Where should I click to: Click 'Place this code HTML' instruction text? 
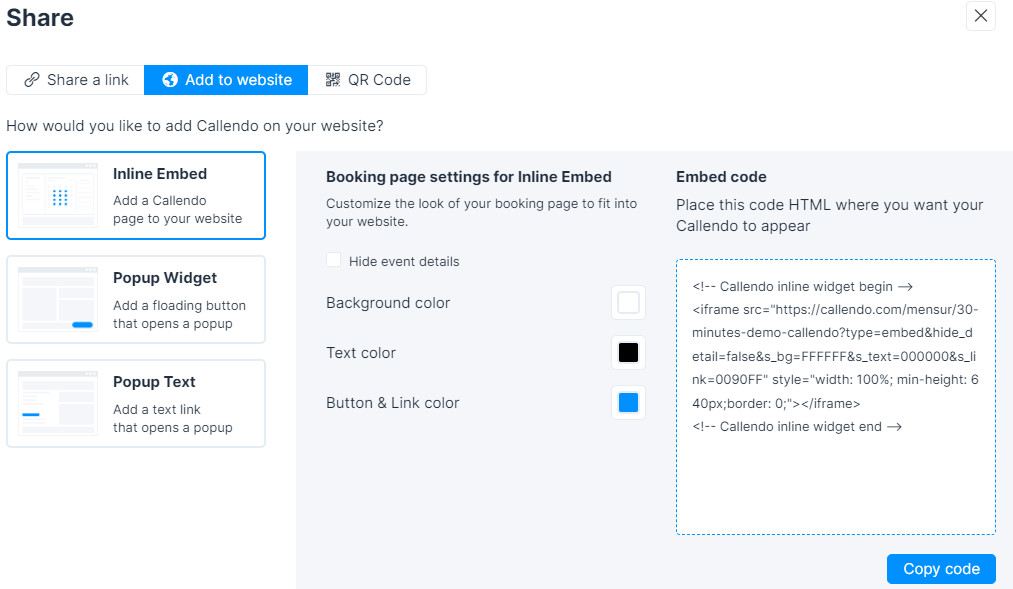click(x=830, y=215)
